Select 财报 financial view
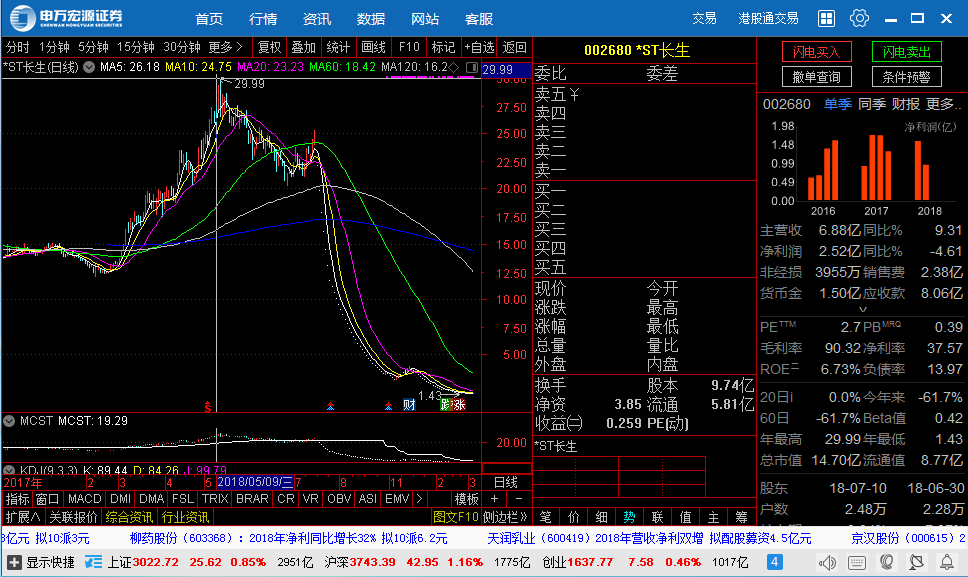 tap(906, 104)
